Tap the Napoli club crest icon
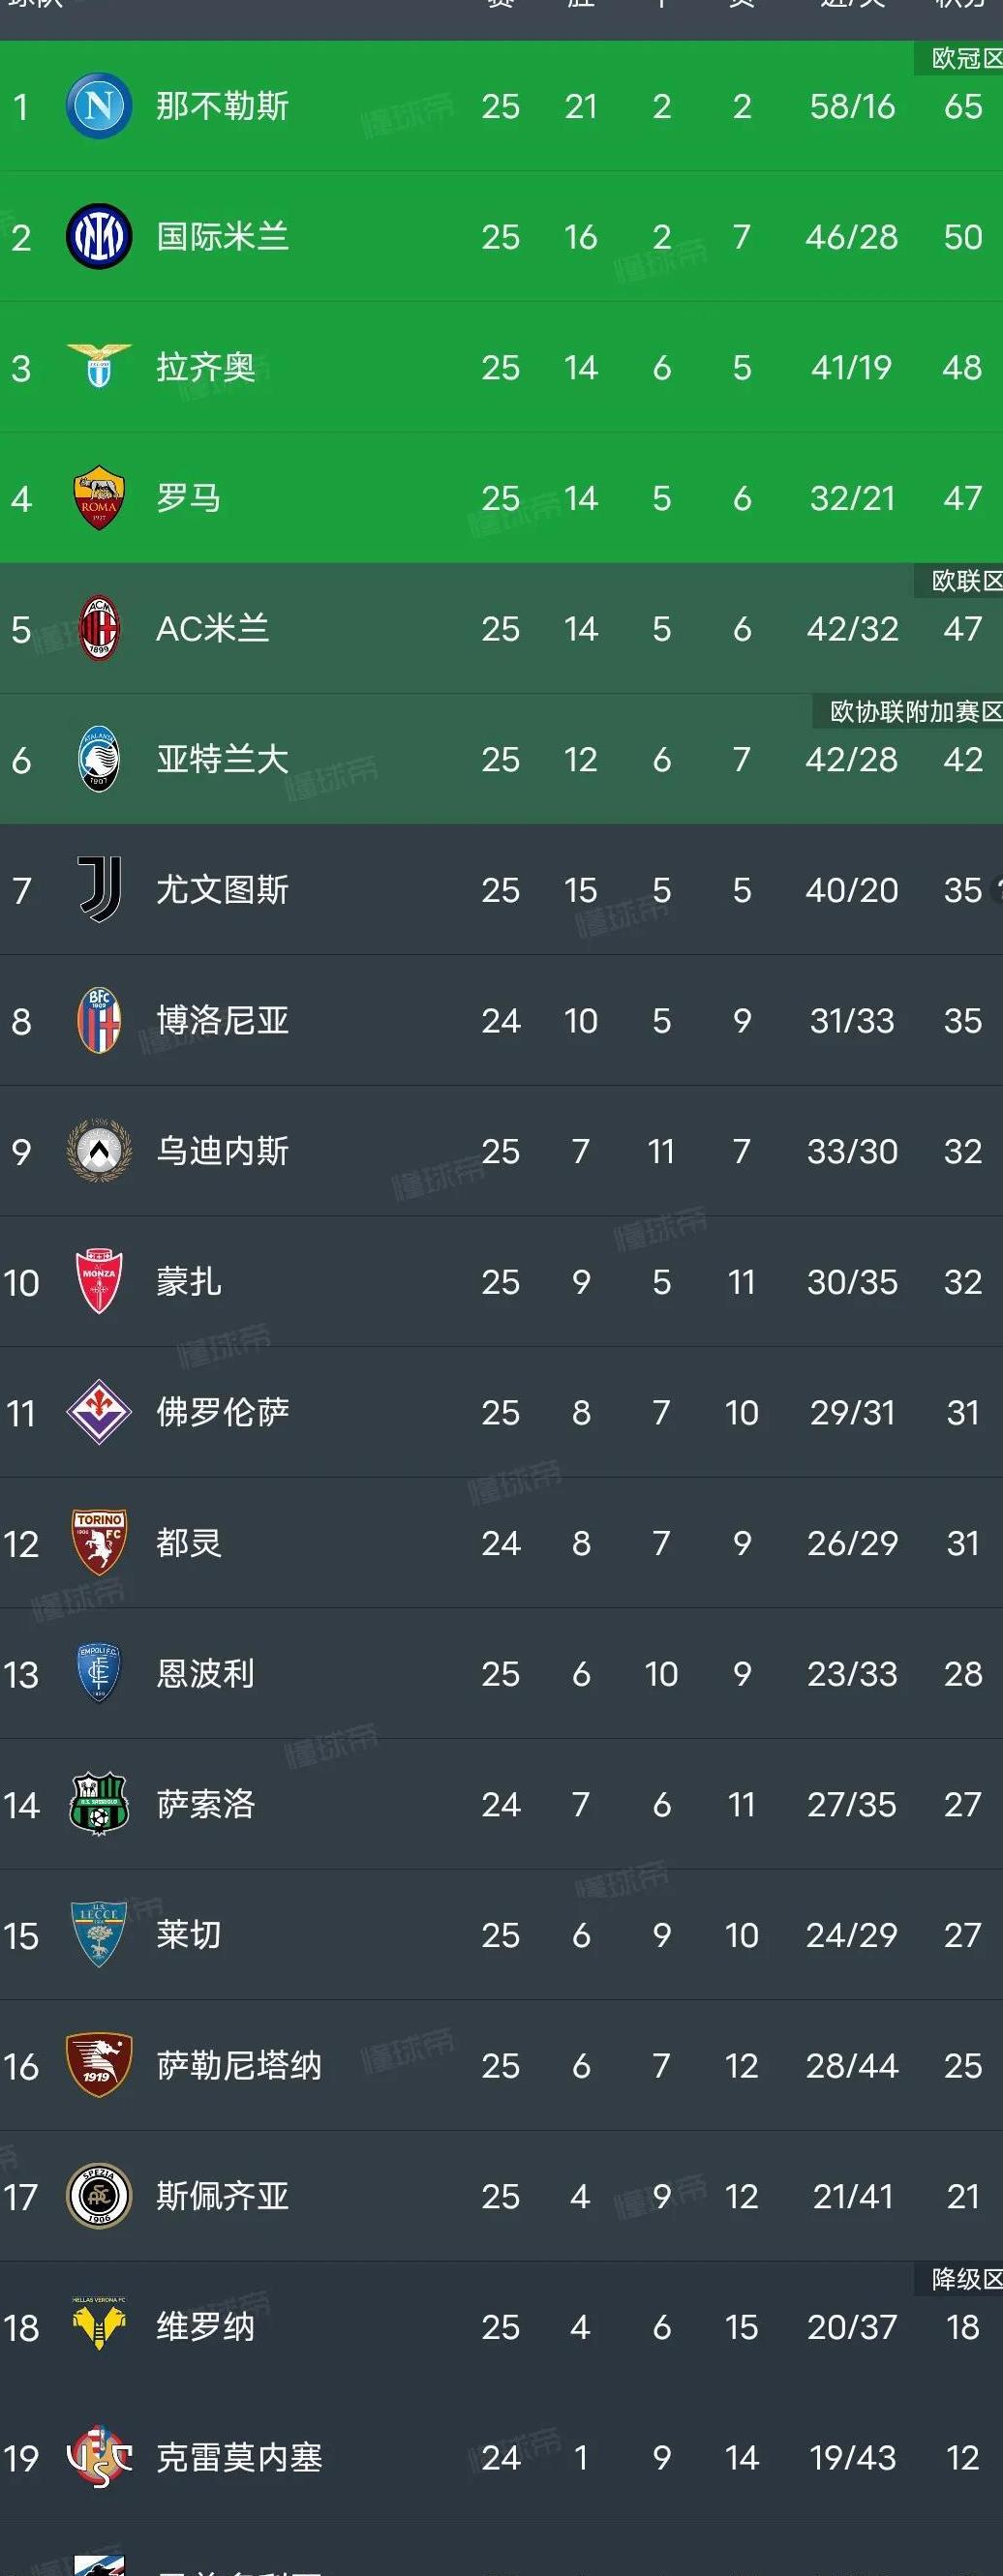Image resolution: width=1003 pixels, height=2576 pixels. pyautogui.click(x=99, y=106)
